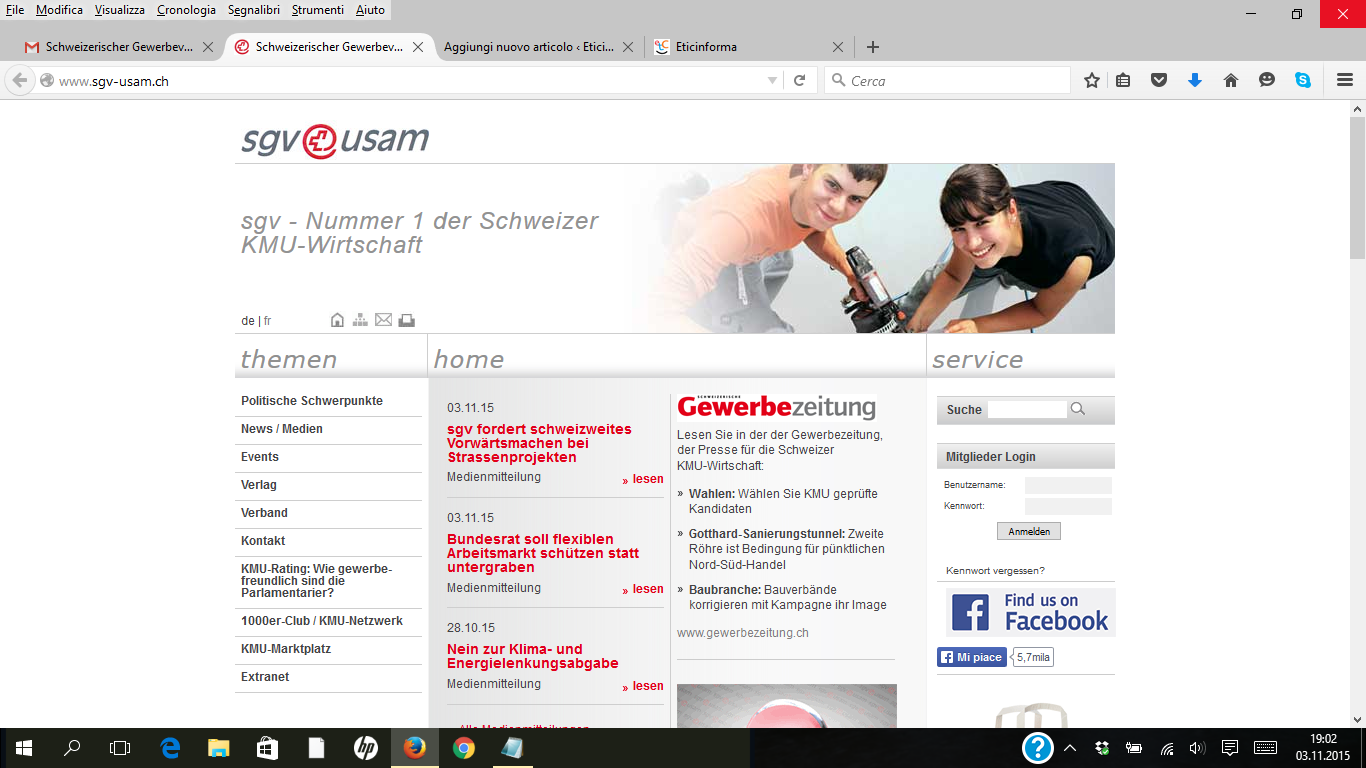Click the website home icon beside language links

click(337, 320)
